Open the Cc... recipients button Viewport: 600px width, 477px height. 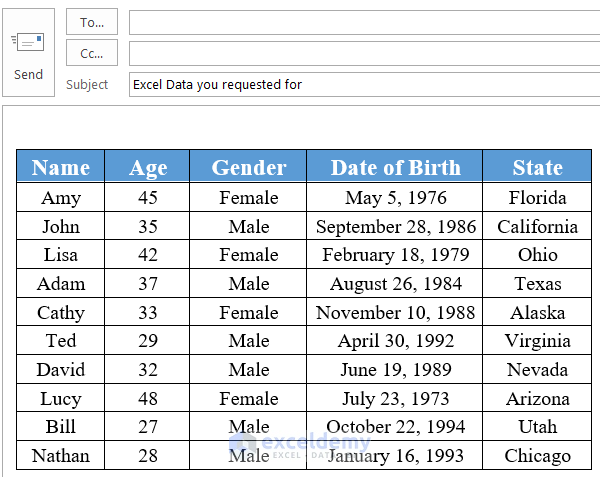pos(92,53)
